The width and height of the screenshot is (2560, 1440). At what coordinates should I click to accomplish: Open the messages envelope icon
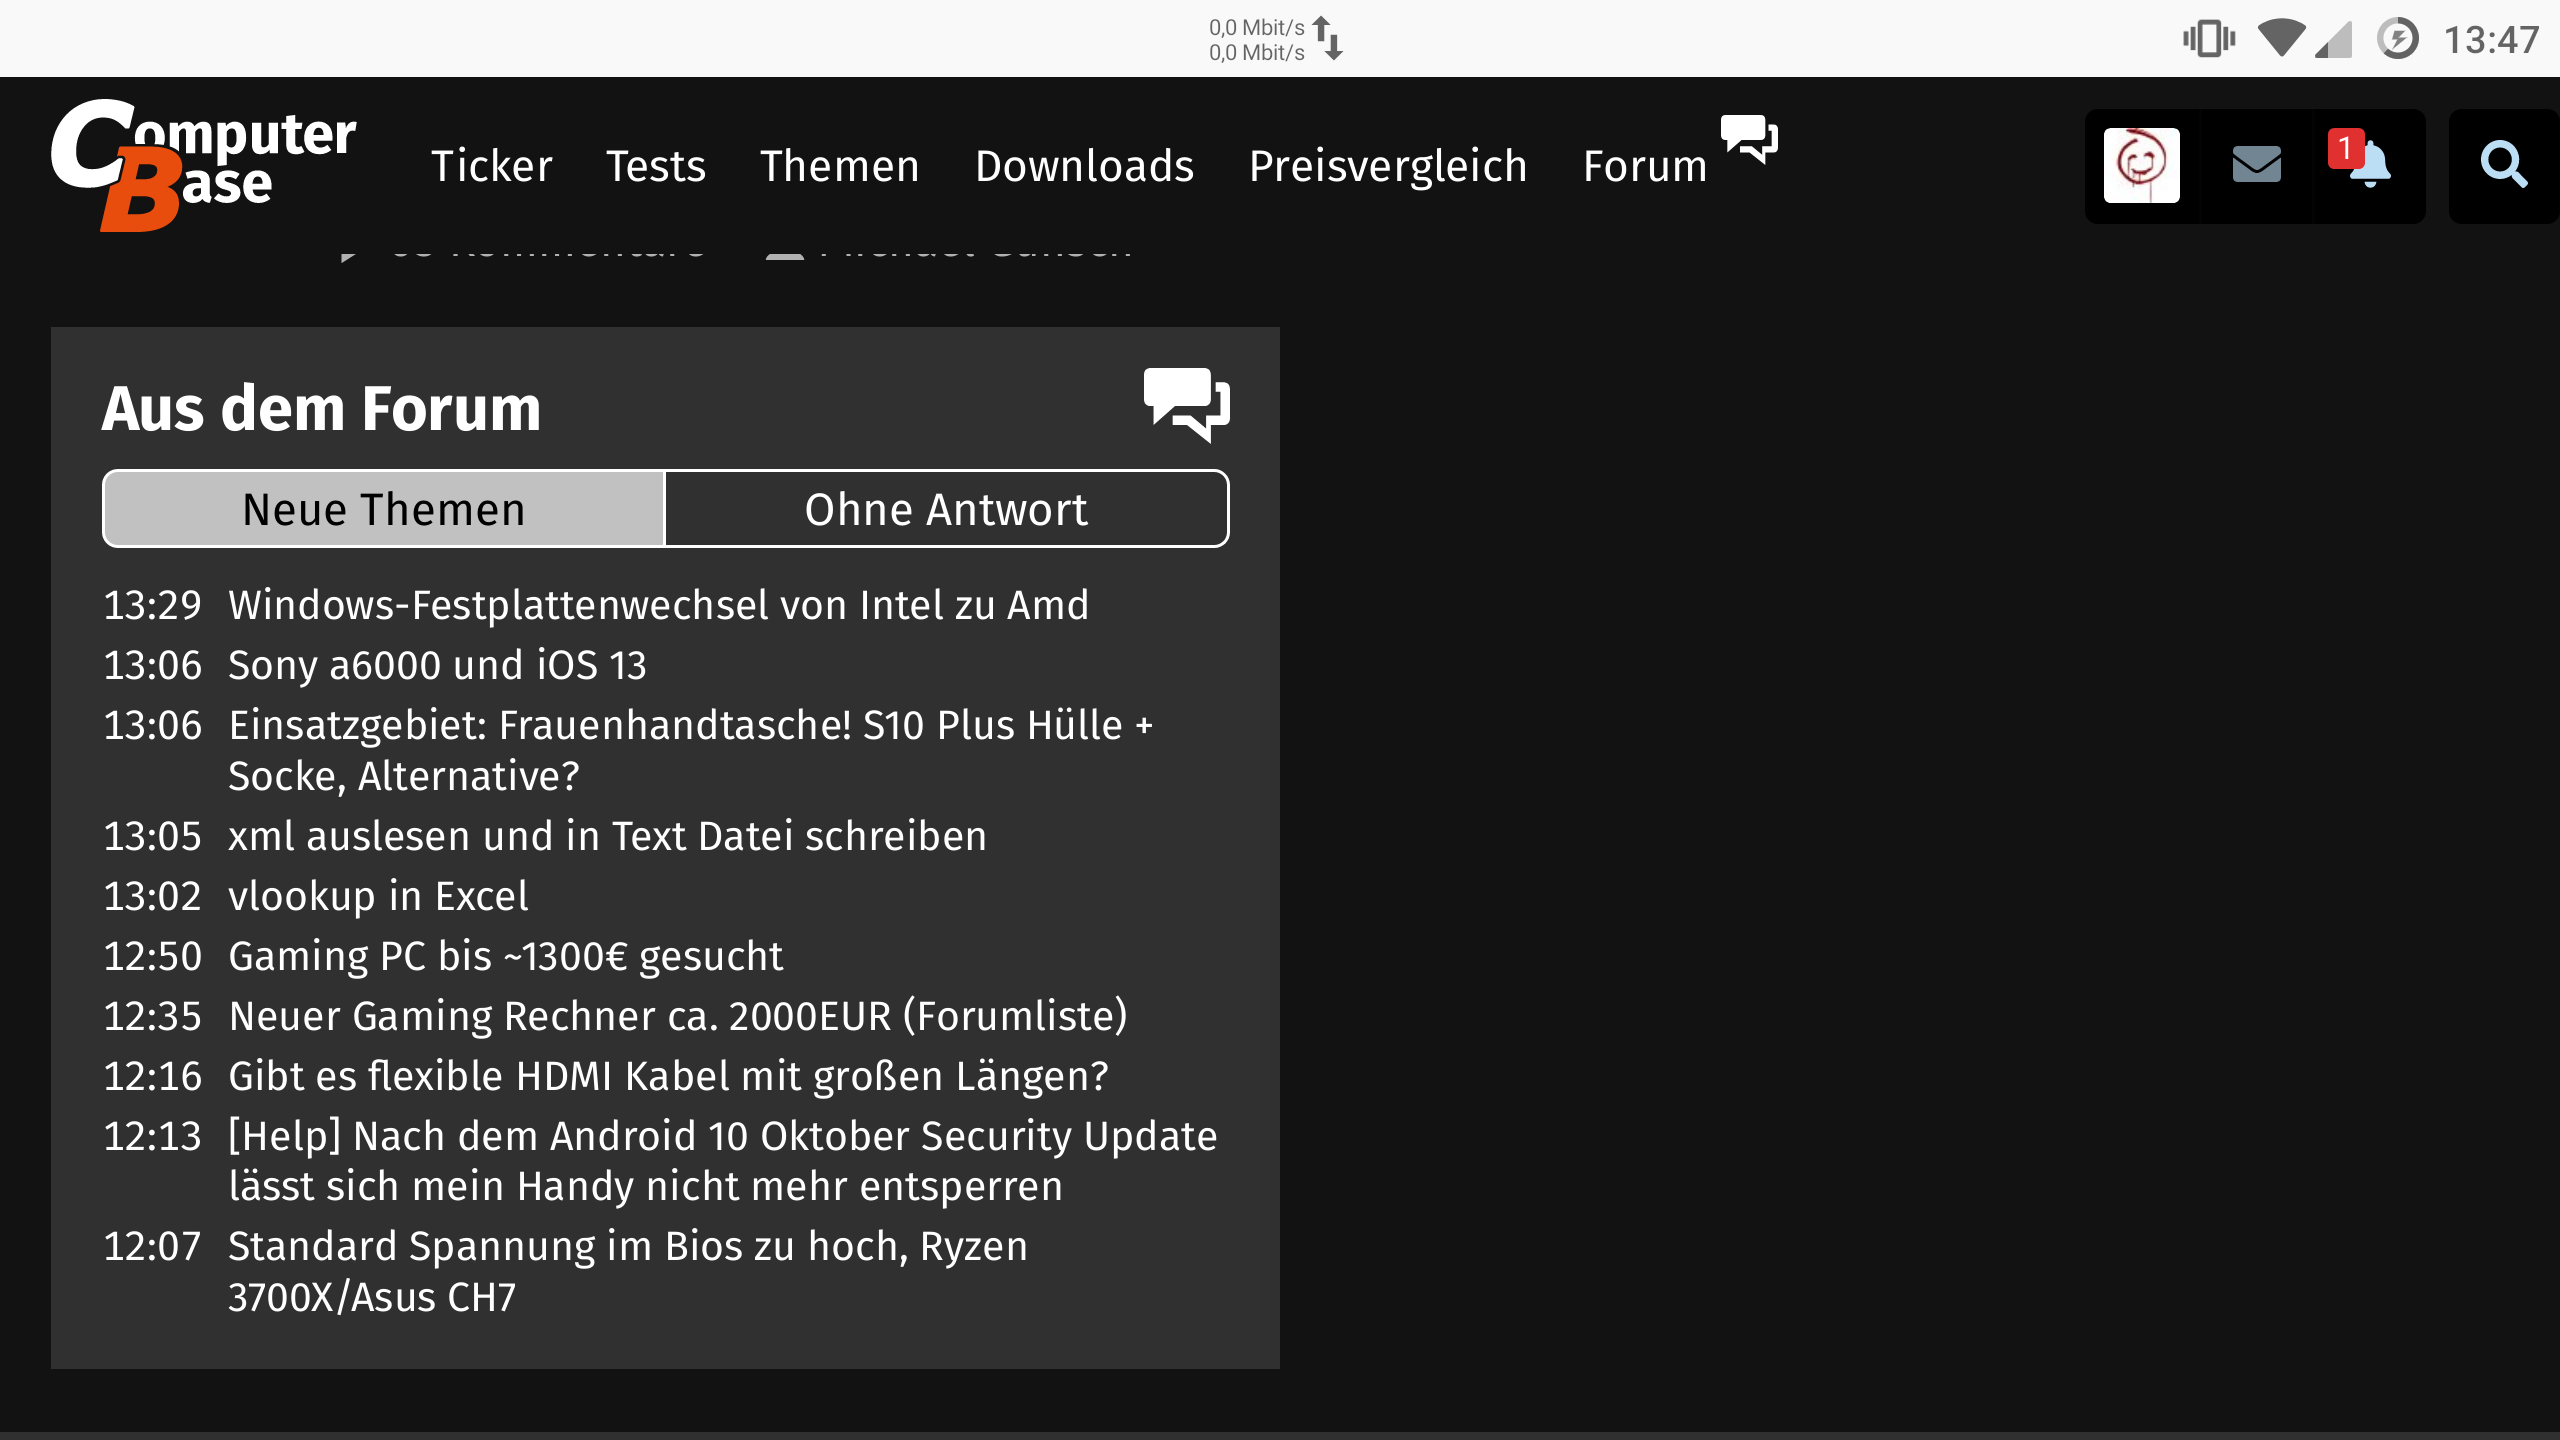point(2256,165)
